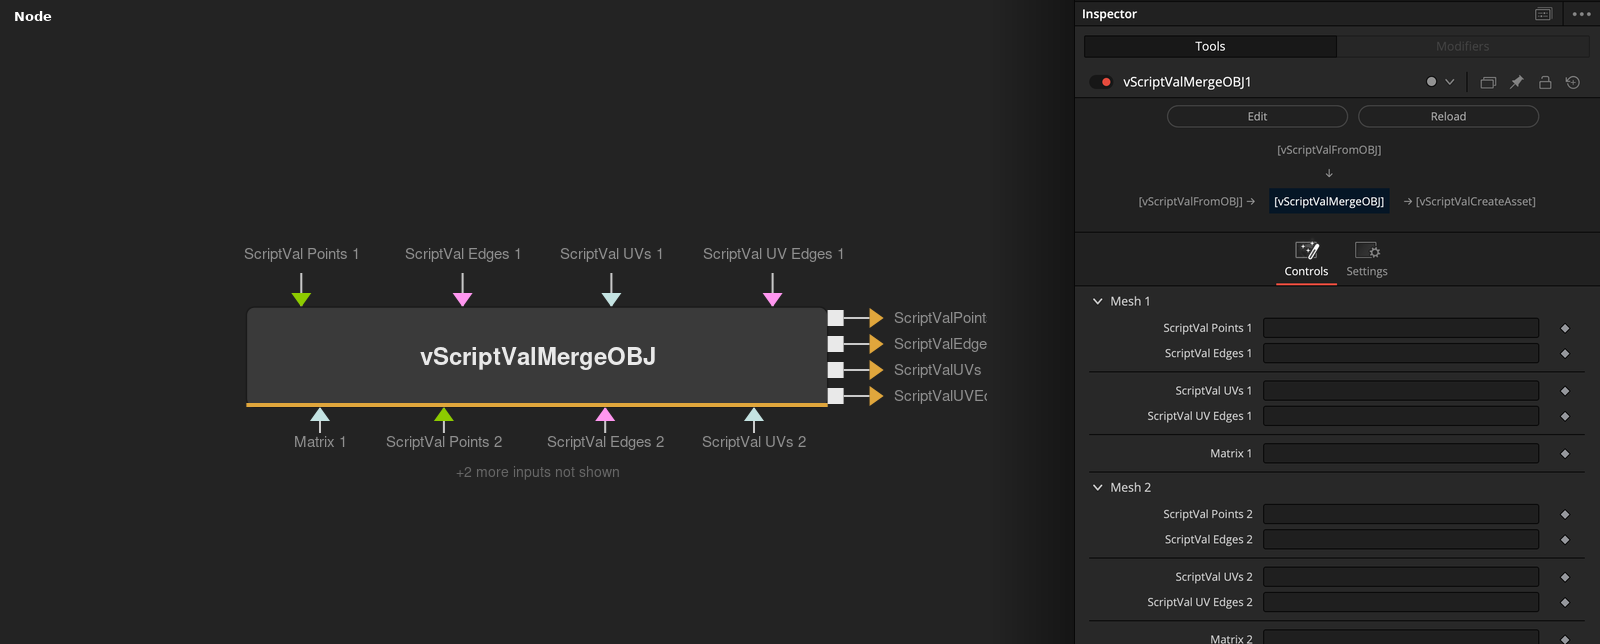Image resolution: width=1600 pixels, height=644 pixels.
Task: Select the highlighted [vScriptValMergeOBJ] label
Action: click(x=1329, y=201)
